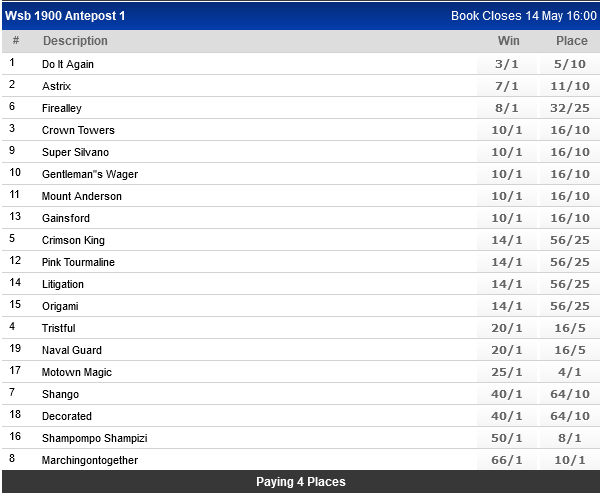Select the place odds 5/10 for Do It Again
Viewport: 601px width, 497px height.
(571, 64)
